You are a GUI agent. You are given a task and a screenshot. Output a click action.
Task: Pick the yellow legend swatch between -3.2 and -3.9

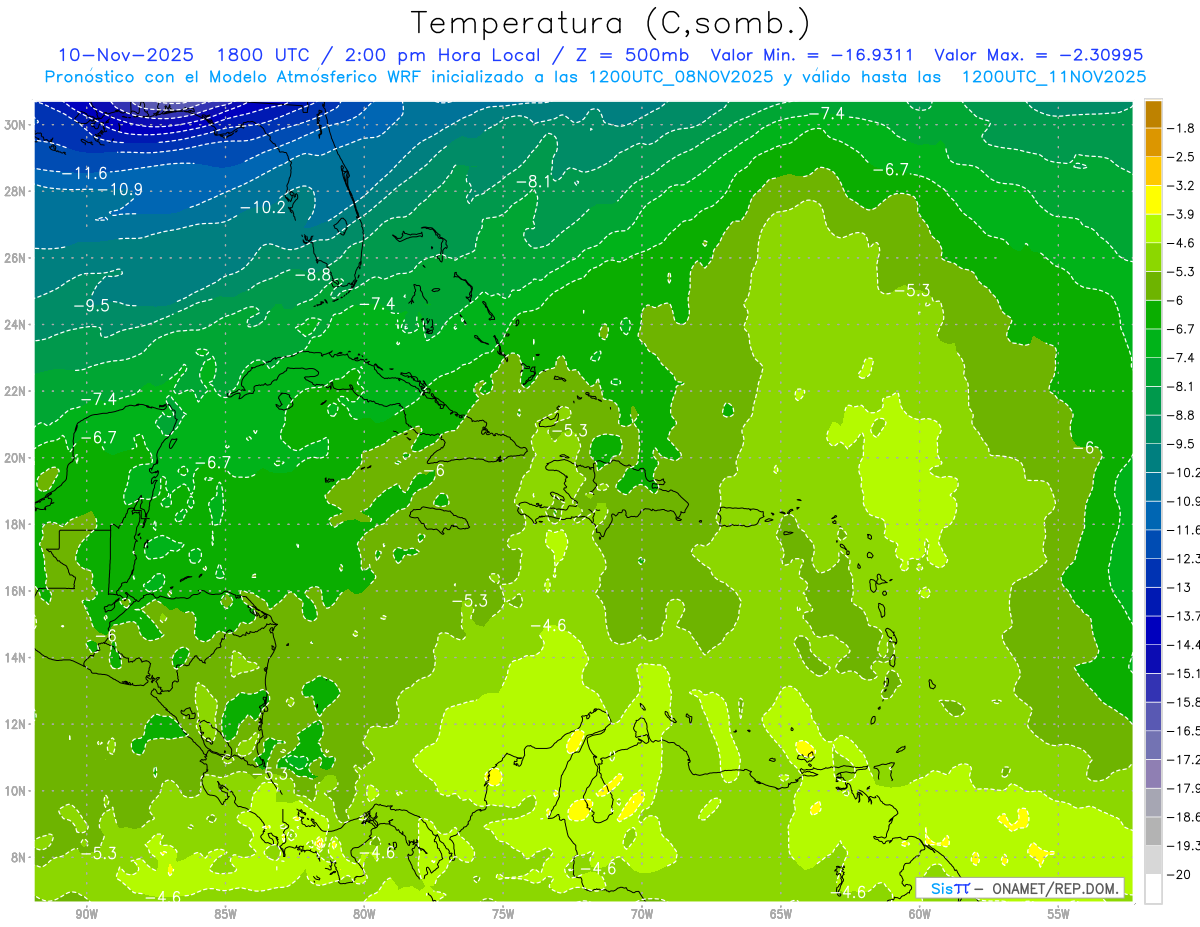pyautogui.click(x=1153, y=200)
